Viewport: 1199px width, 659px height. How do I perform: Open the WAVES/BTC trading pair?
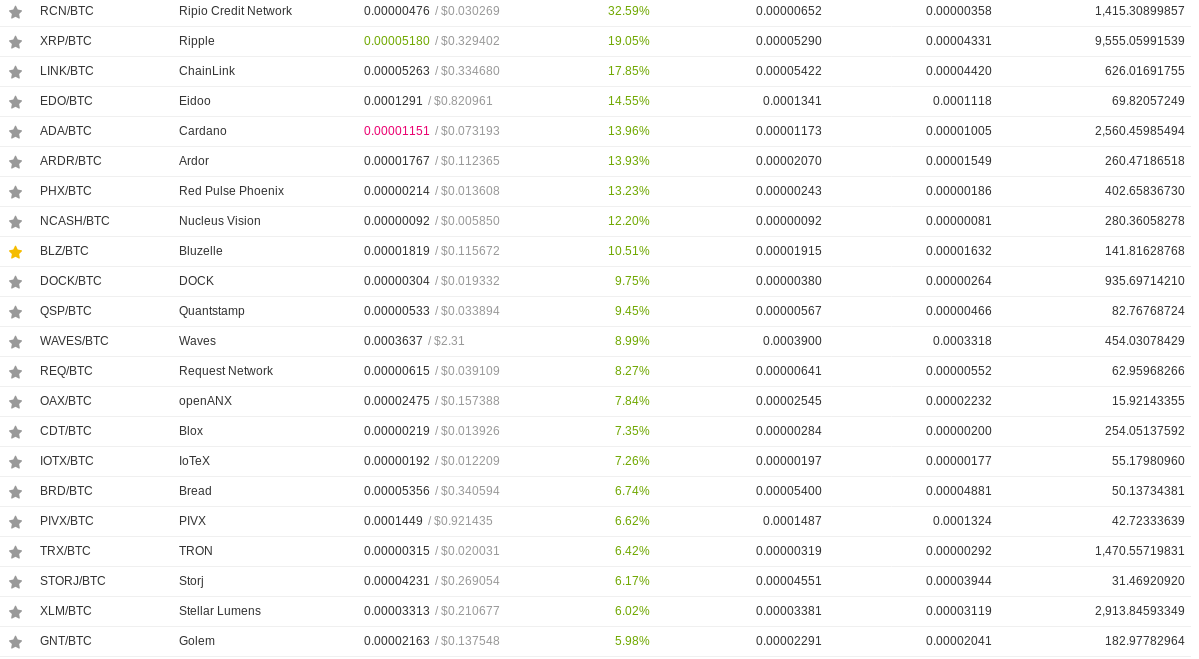tap(74, 341)
